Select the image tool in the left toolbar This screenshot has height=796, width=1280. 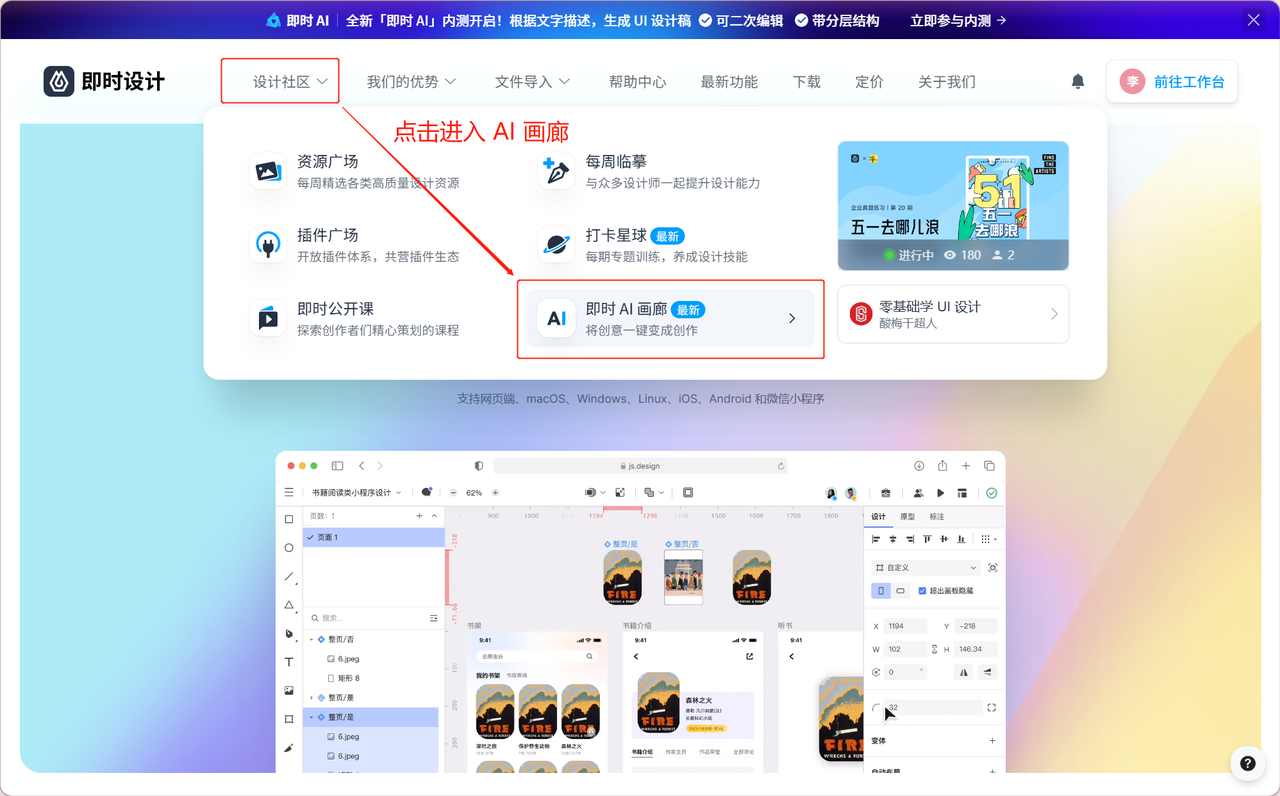289,690
